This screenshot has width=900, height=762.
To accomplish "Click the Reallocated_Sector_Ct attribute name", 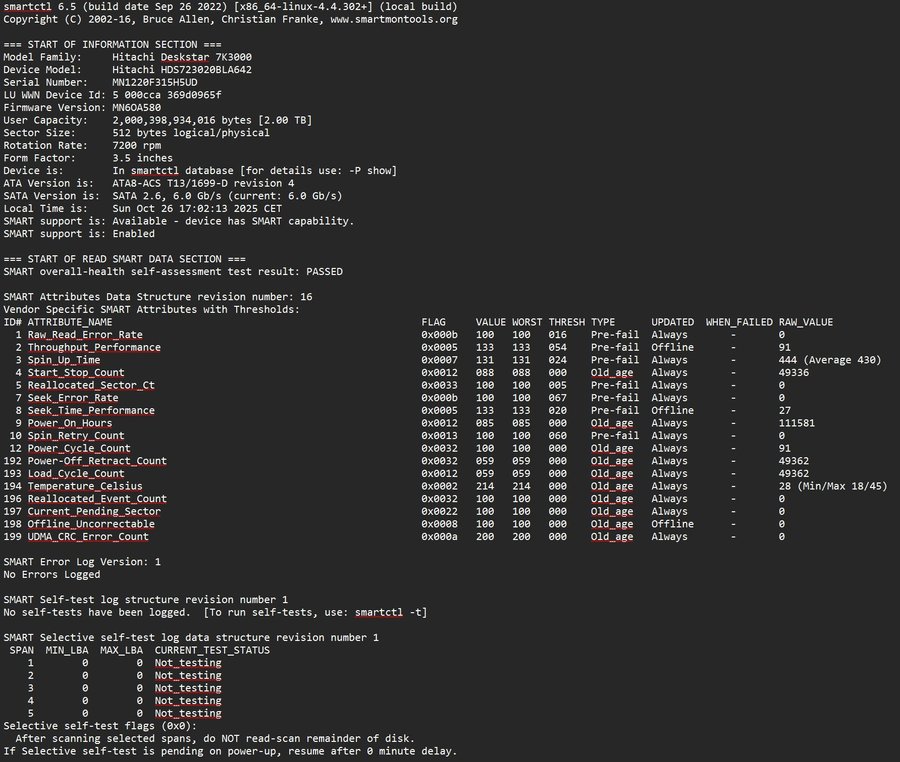I will (90, 385).
